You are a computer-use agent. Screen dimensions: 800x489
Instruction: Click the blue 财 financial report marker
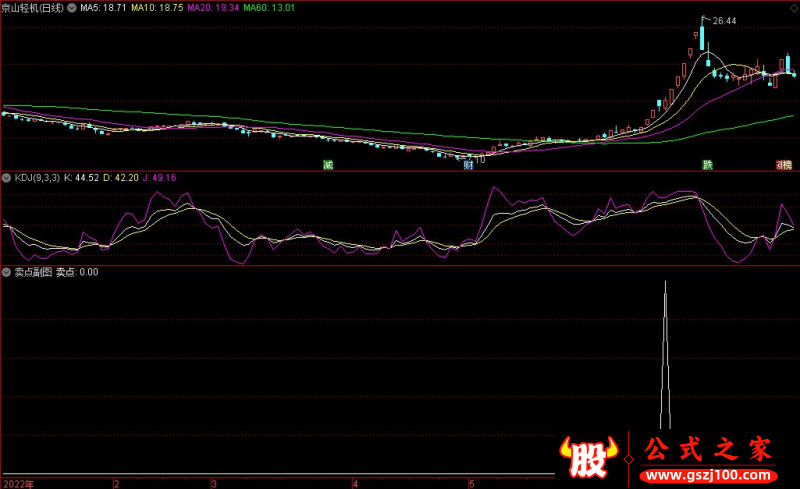coord(468,165)
